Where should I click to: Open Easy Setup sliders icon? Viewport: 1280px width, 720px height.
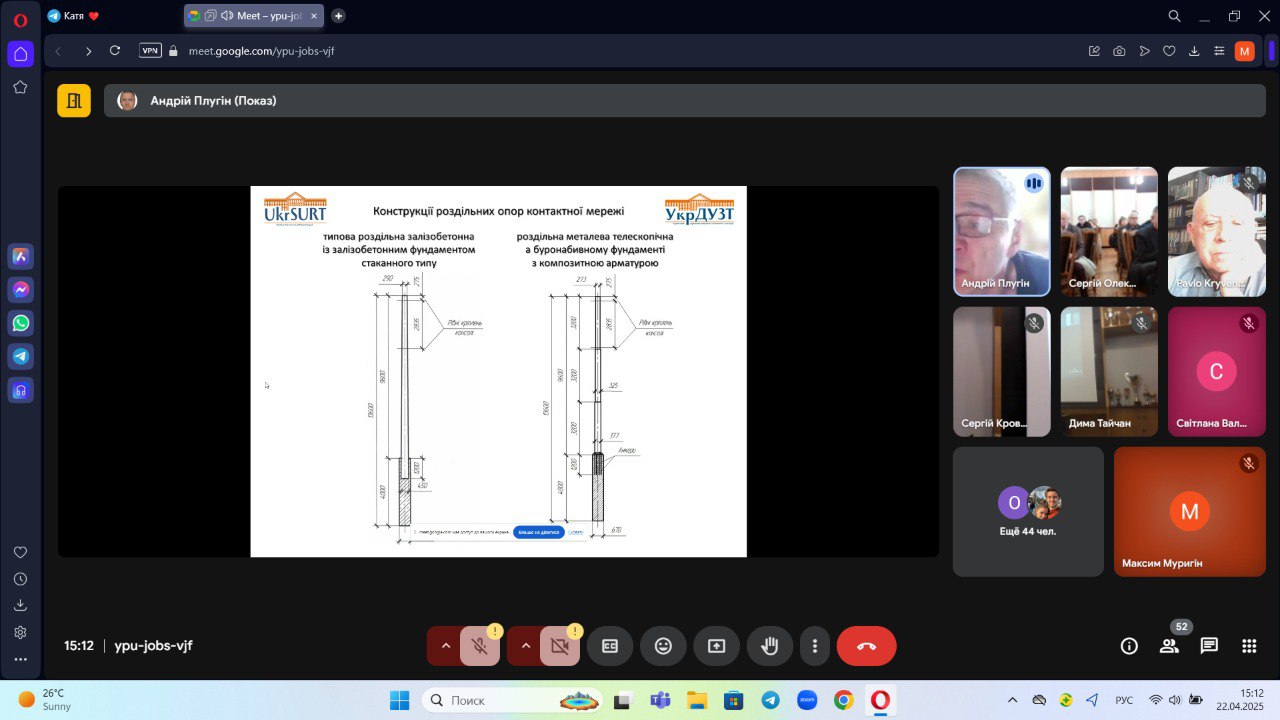pos(1219,51)
